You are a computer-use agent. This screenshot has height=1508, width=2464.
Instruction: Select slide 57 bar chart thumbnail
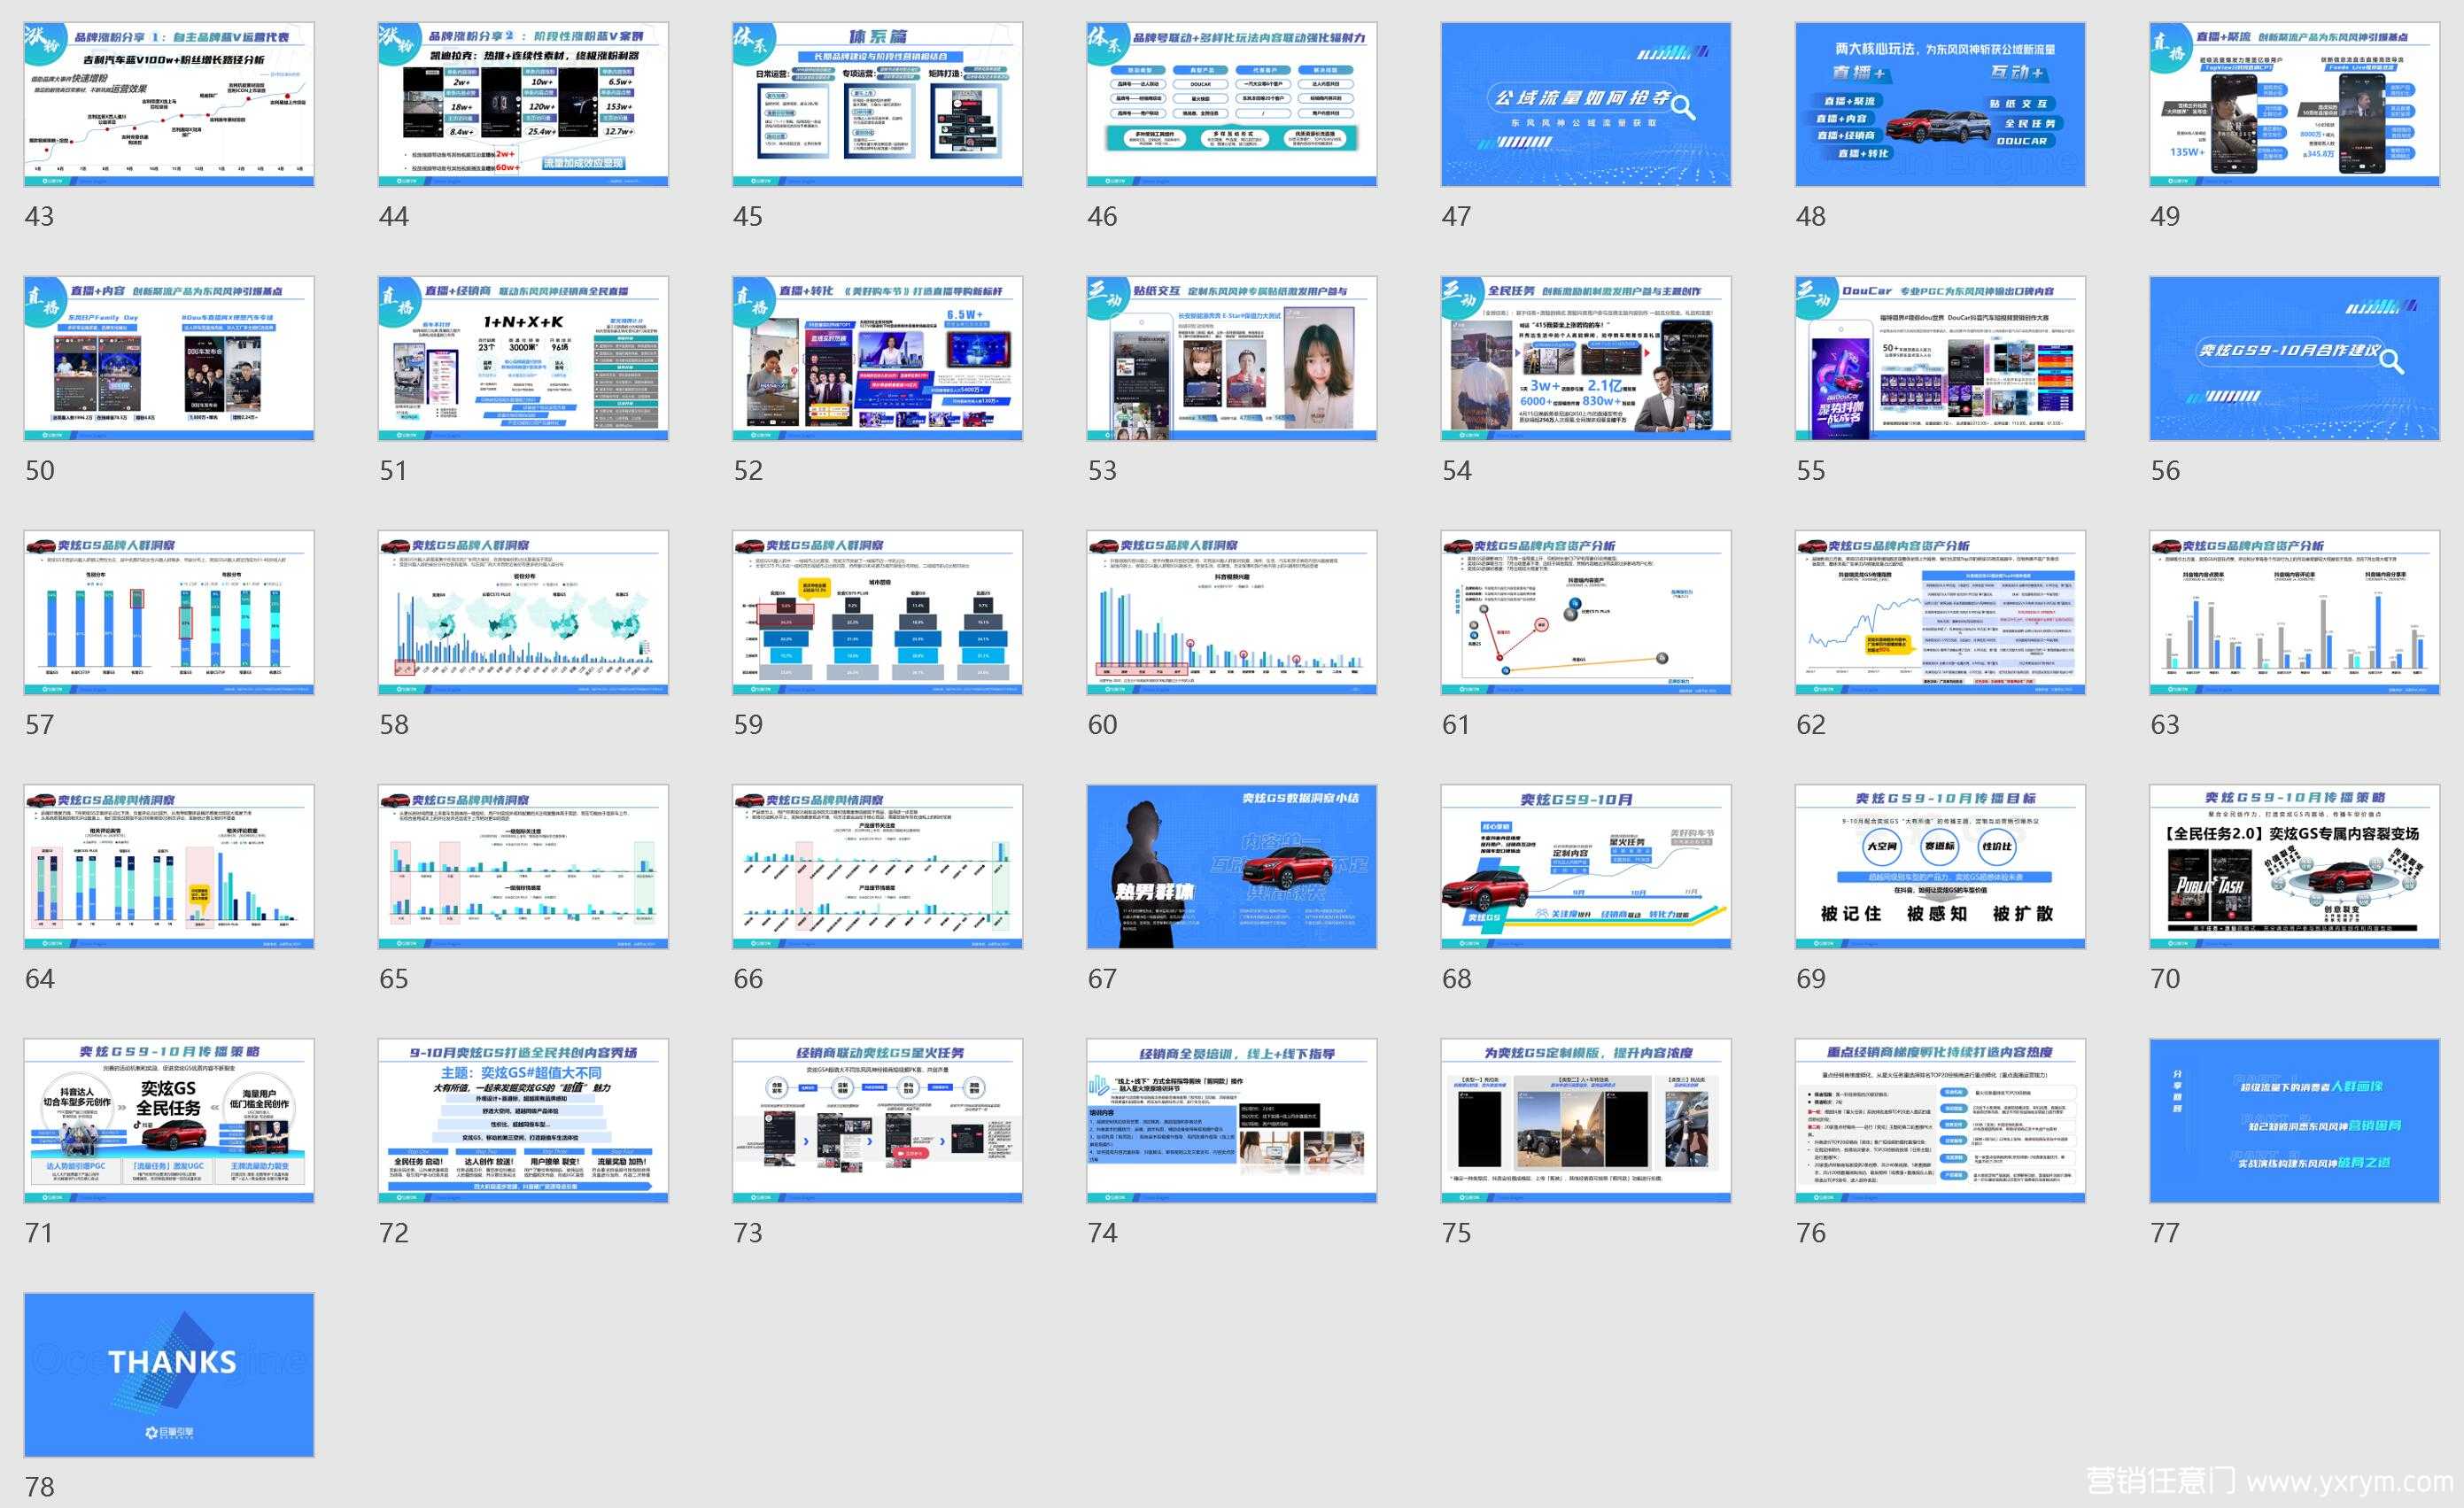(x=169, y=612)
